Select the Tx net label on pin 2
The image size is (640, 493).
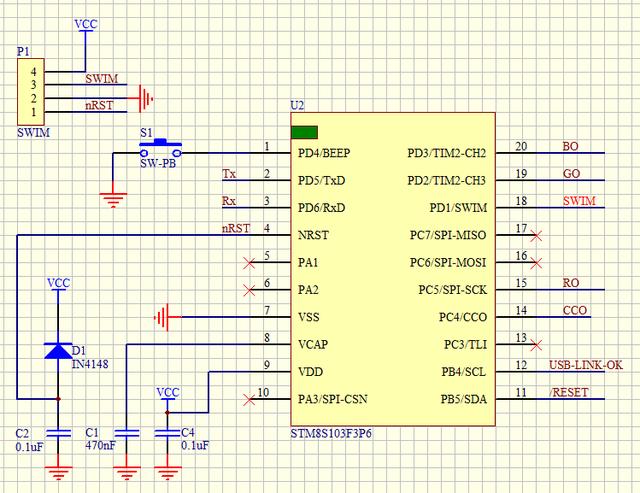click(x=229, y=175)
